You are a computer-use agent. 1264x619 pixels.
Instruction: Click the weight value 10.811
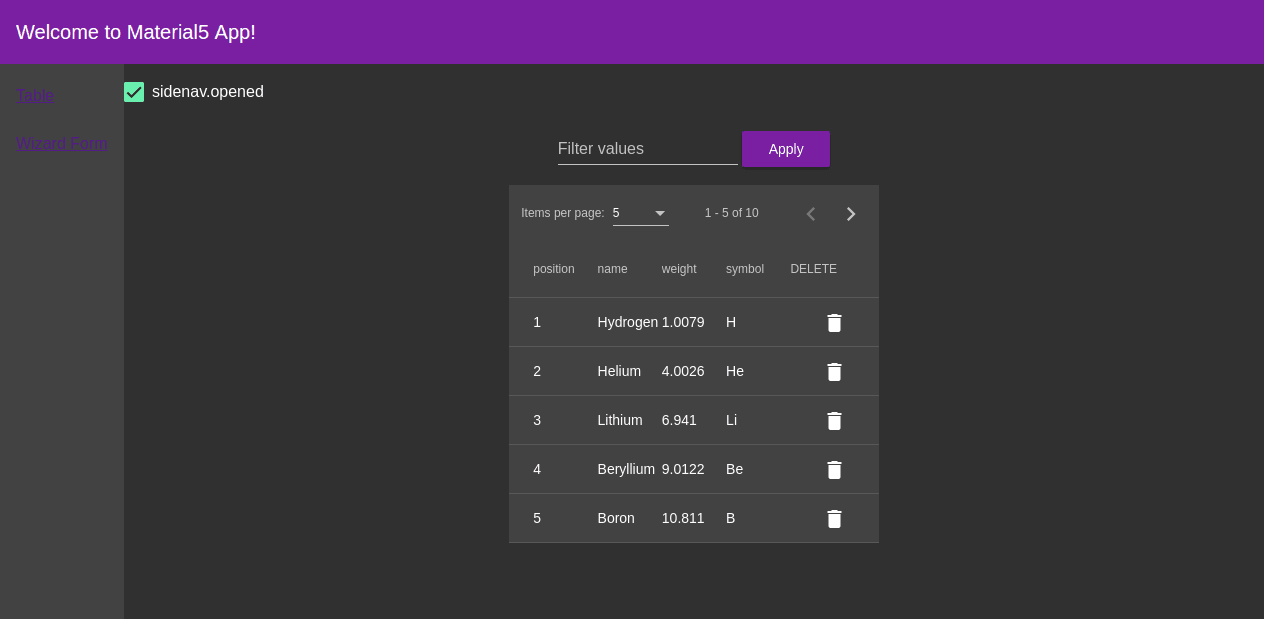(x=683, y=518)
